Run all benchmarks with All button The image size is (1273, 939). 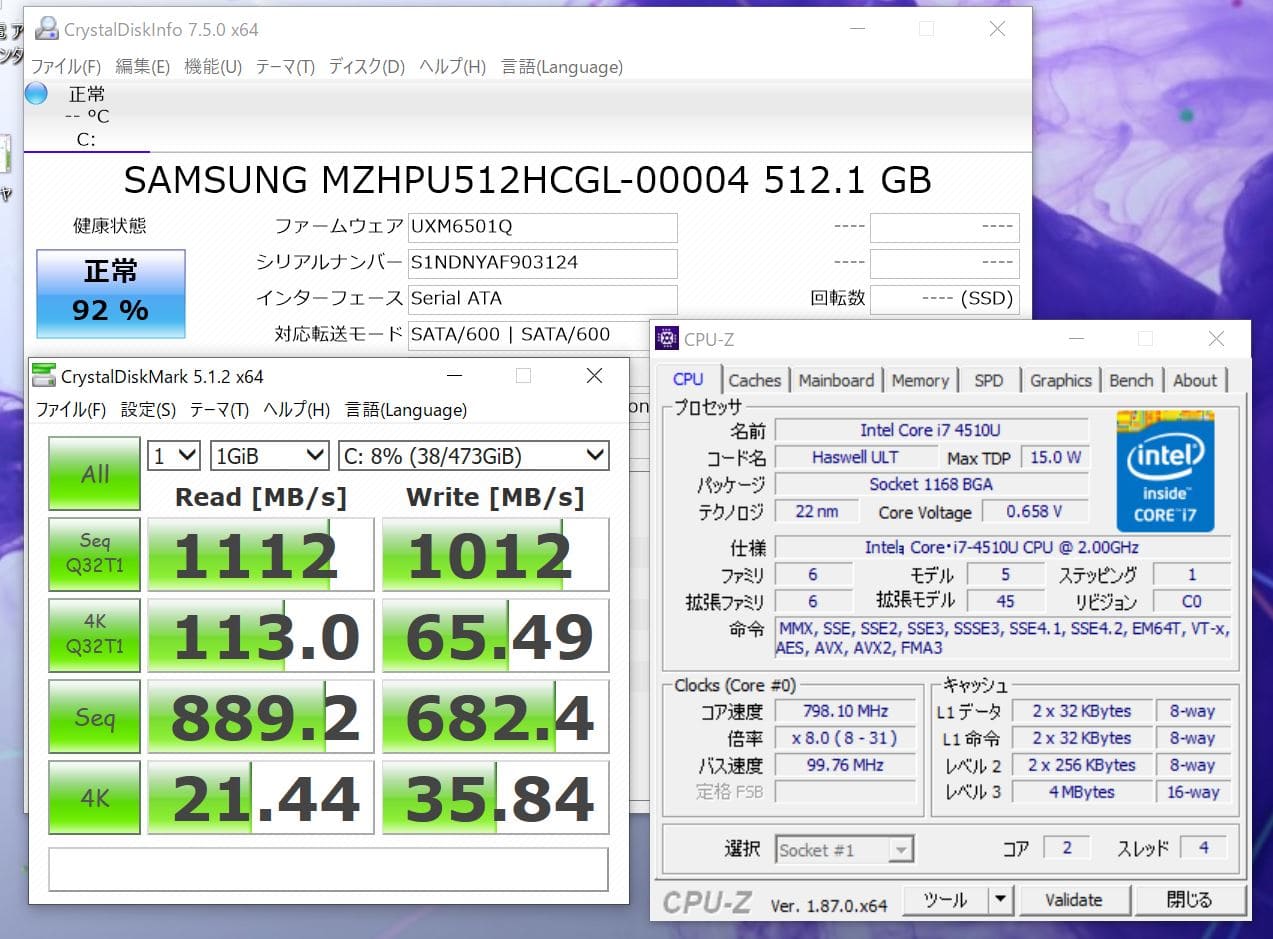coord(95,473)
